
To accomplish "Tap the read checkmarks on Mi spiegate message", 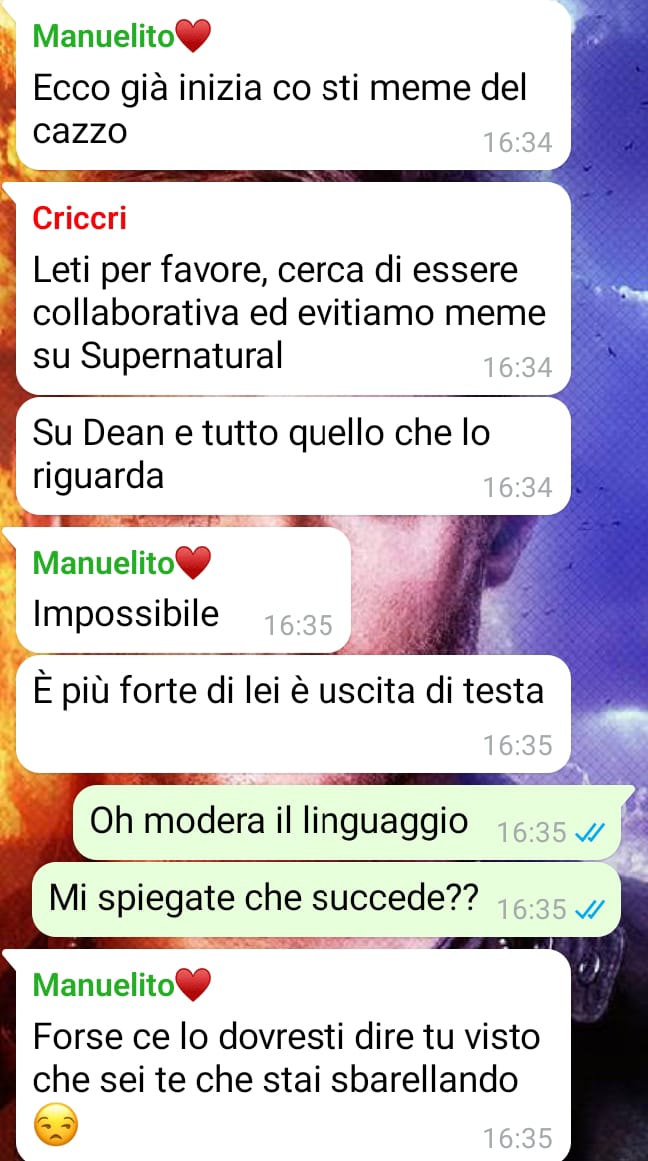I will pos(590,909).
